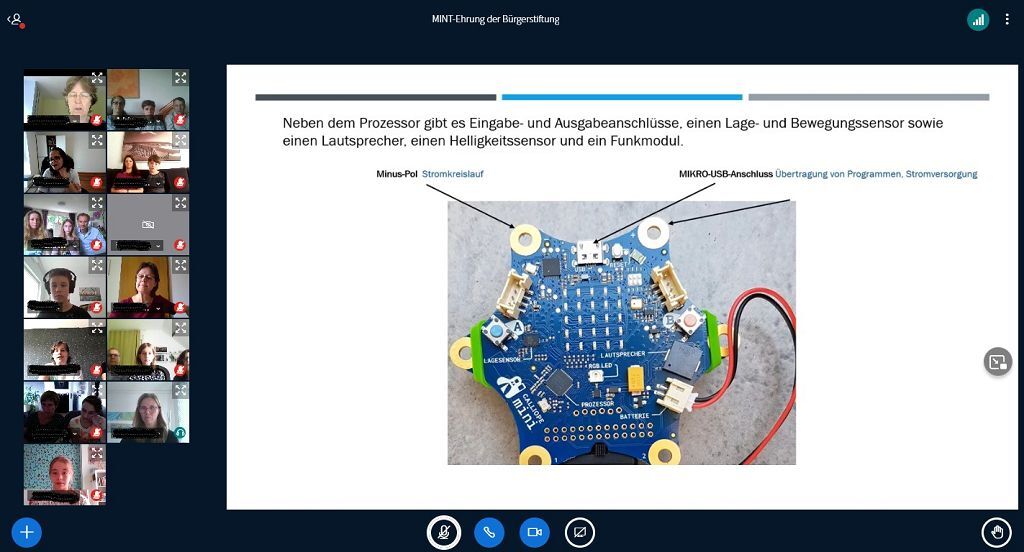
Task: Fullscreen the top-left webcam tile
Action: tap(97, 77)
